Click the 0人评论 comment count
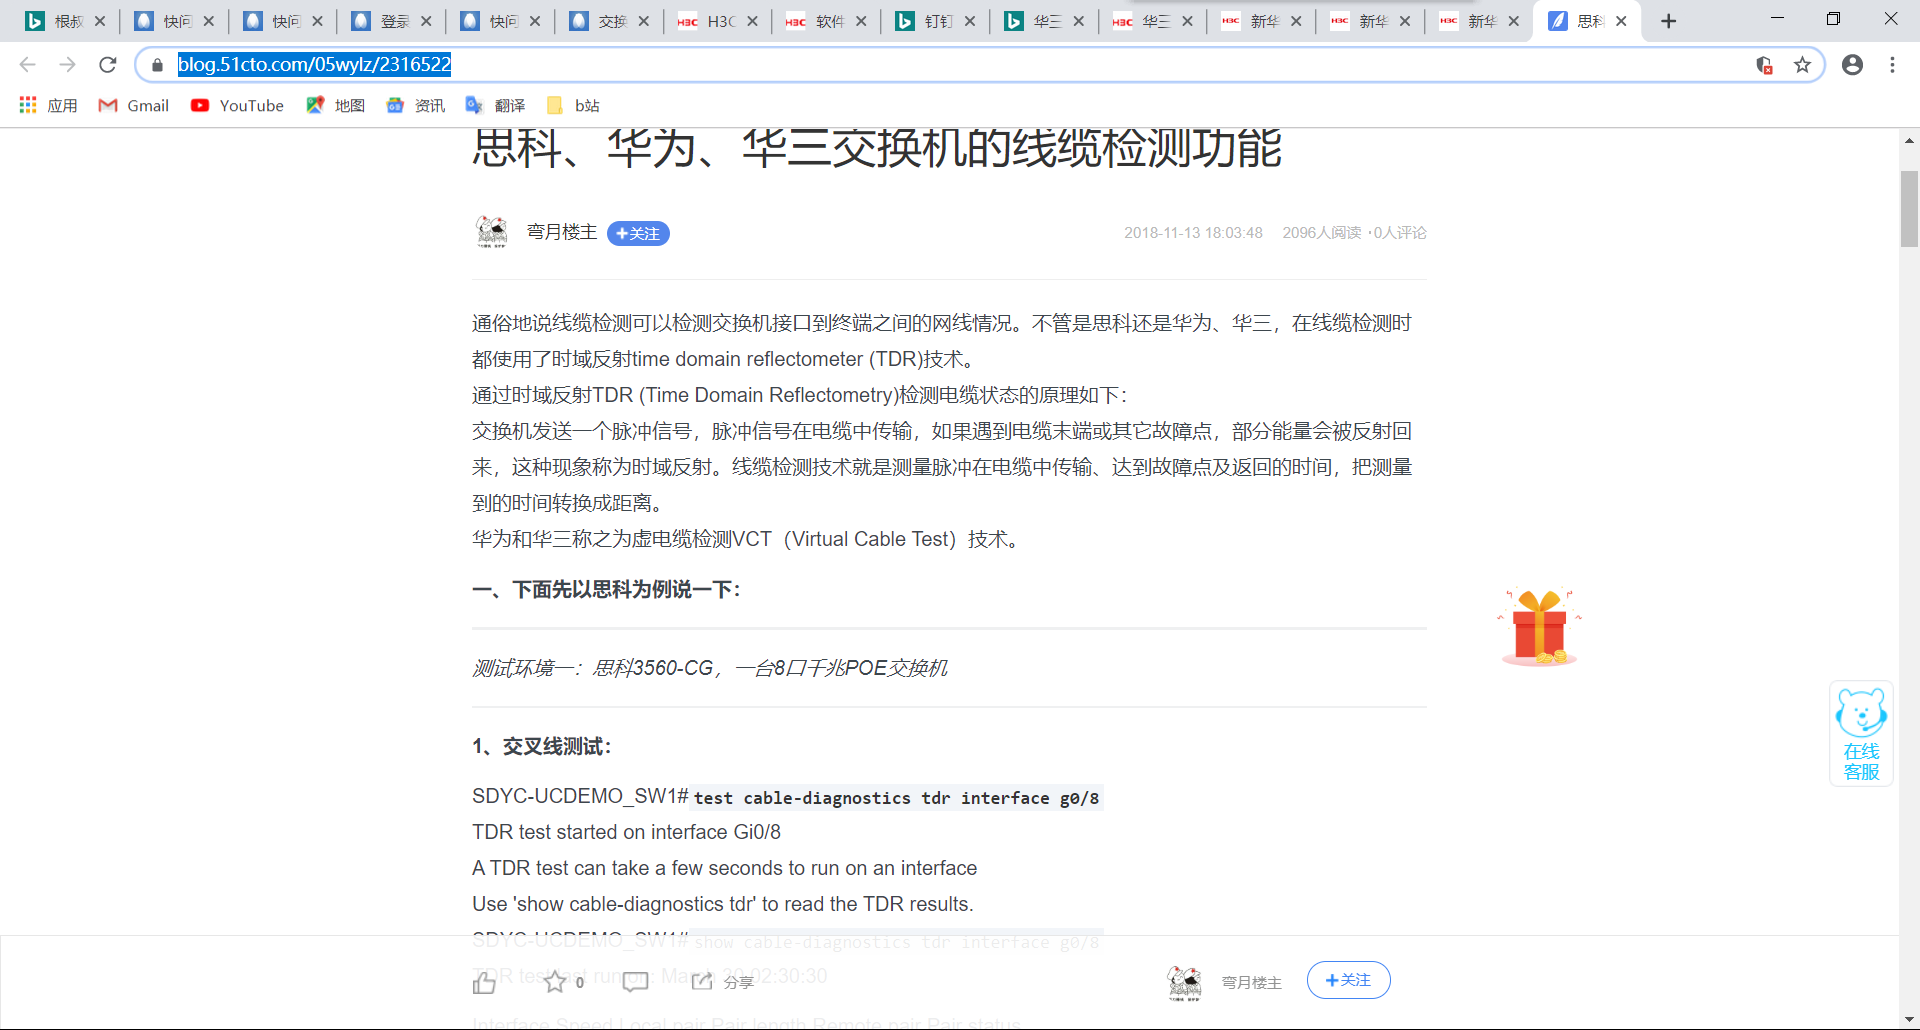Image resolution: width=1920 pixels, height=1030 pixels. 1400,233
